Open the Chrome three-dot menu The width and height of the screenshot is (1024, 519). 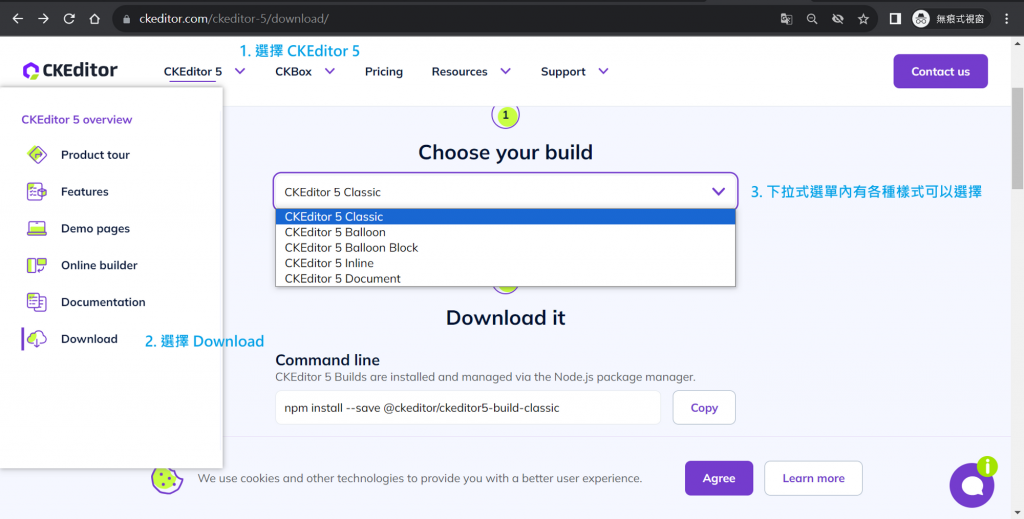tap(1006, 19)
